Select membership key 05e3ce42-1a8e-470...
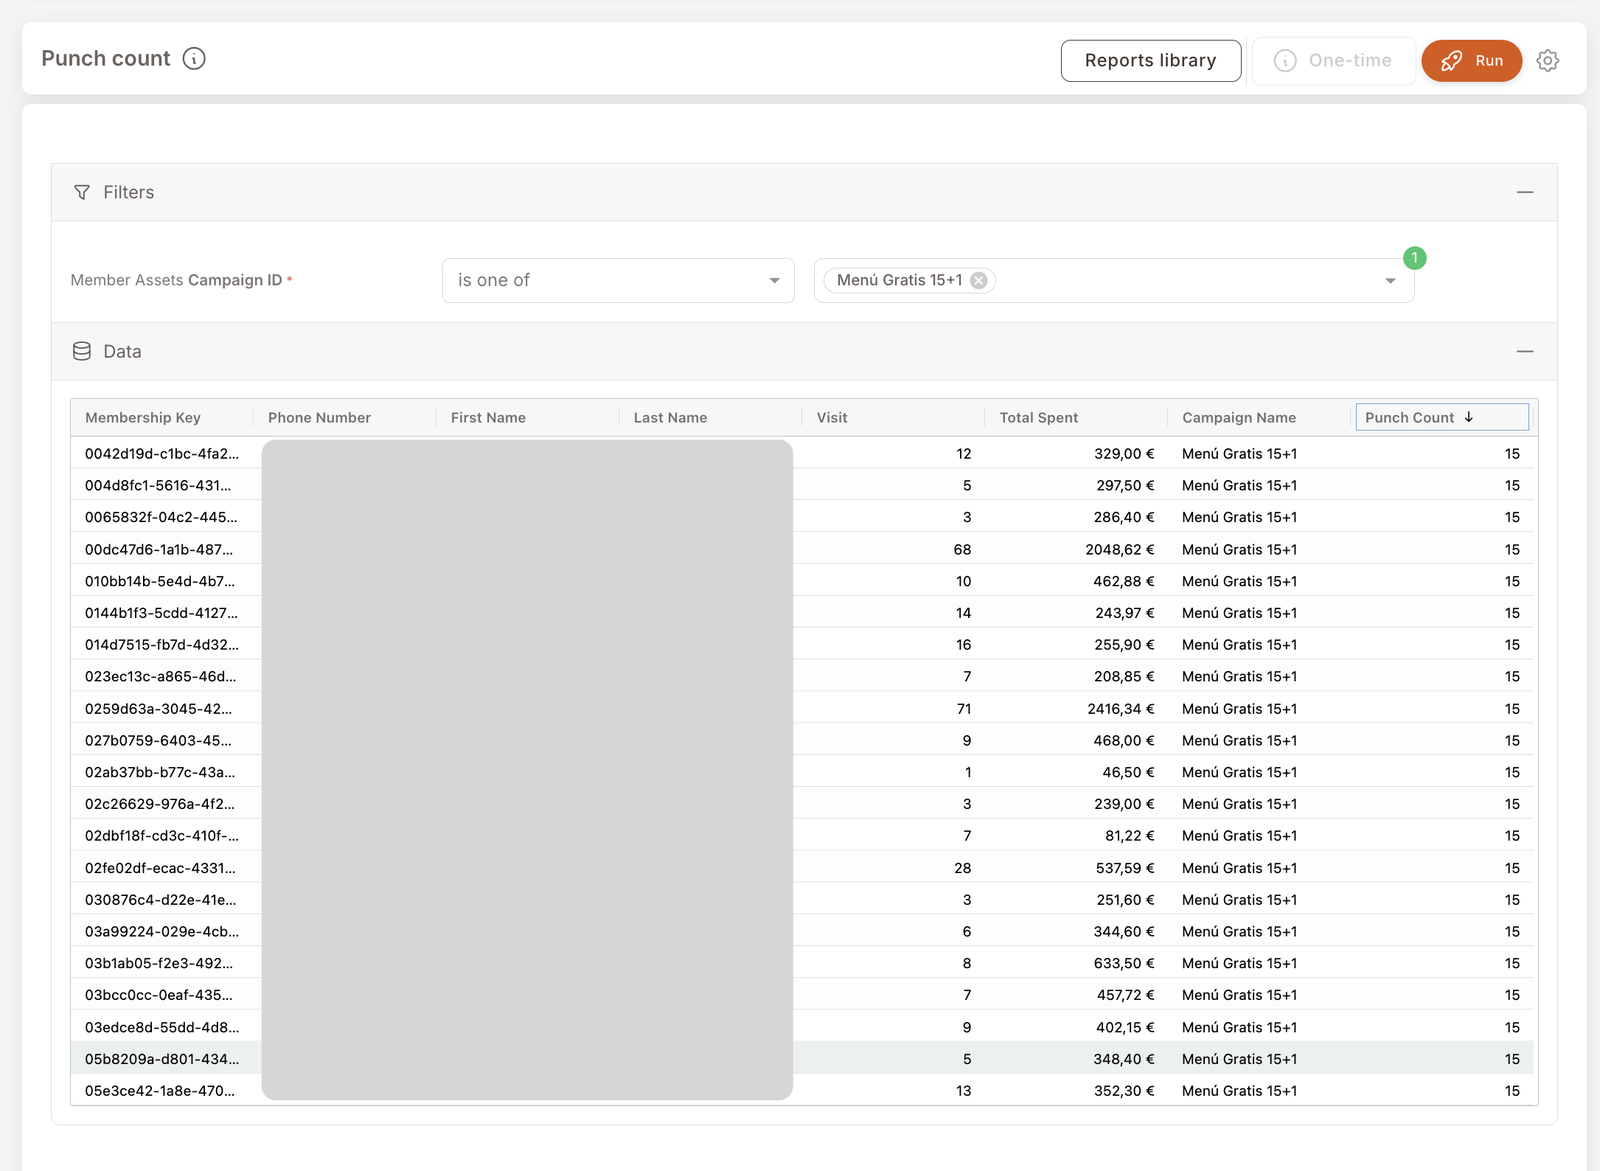This screenshot has height=1171, width=1600. click(160, 1091)
